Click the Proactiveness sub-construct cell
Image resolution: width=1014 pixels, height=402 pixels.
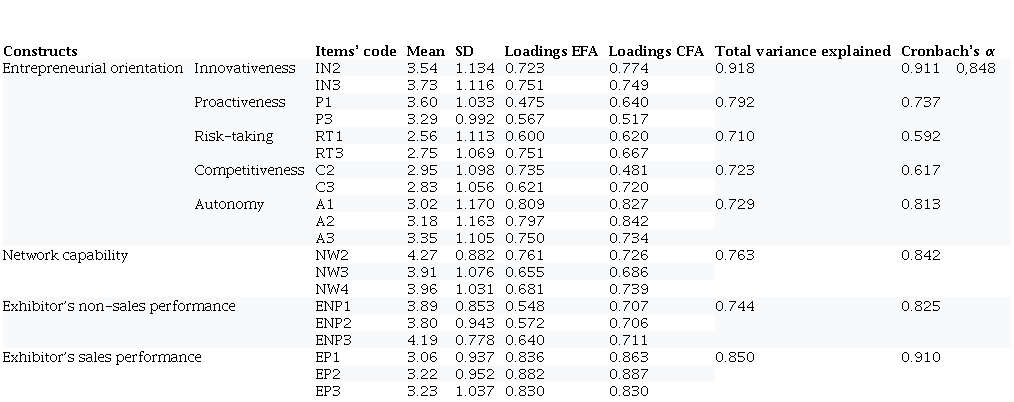point(240,102)
